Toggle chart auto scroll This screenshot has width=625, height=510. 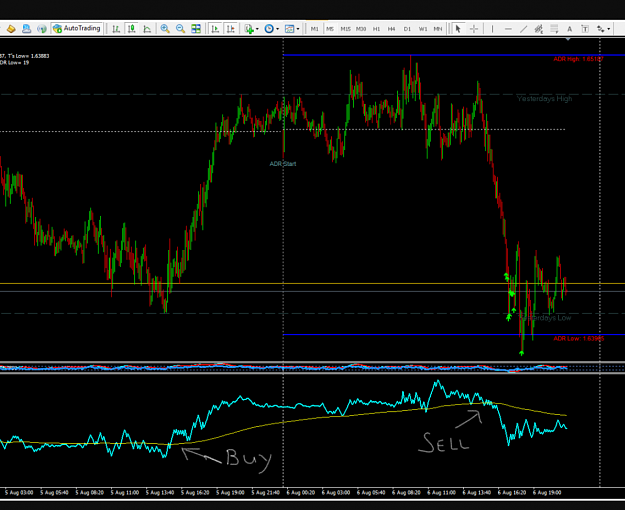coord(215,29)
